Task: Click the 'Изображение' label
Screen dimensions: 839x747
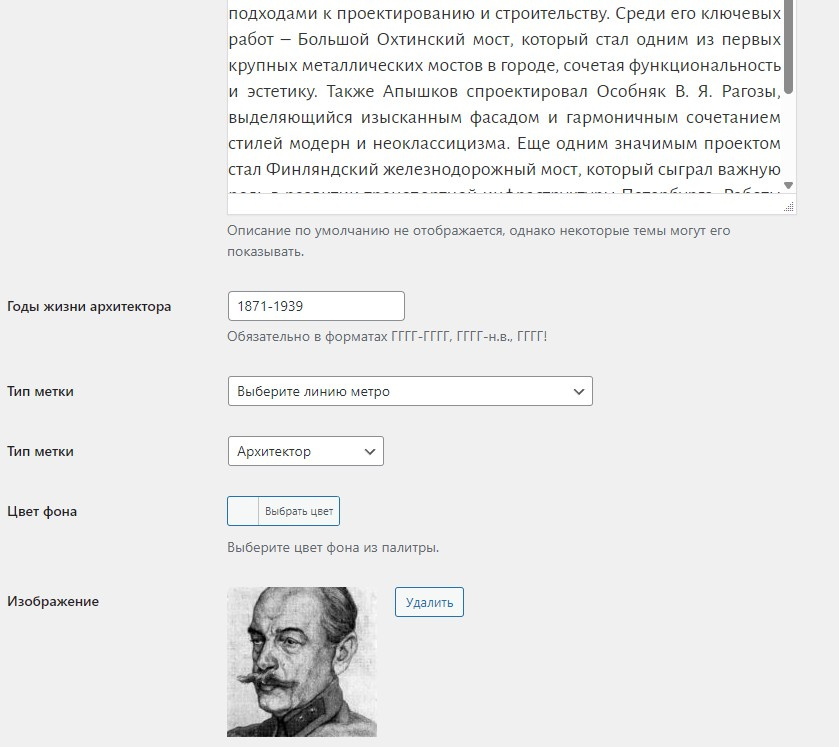Action: coord(53,601)
